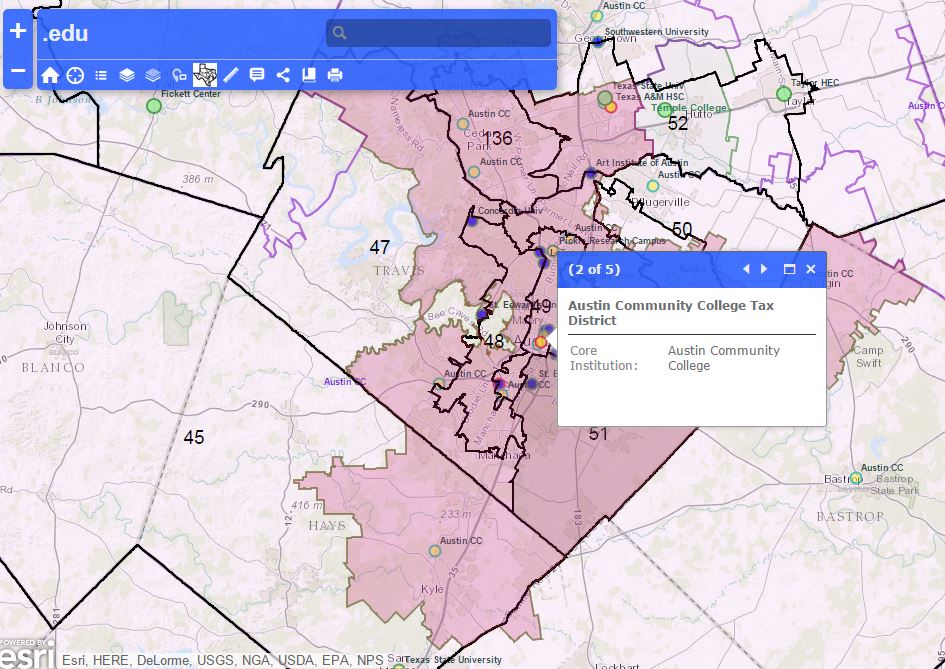This screenshot has width=945, height=669.
Task: Click the Temple College green marker in Hutto
Action: click(x=664, y=109)
